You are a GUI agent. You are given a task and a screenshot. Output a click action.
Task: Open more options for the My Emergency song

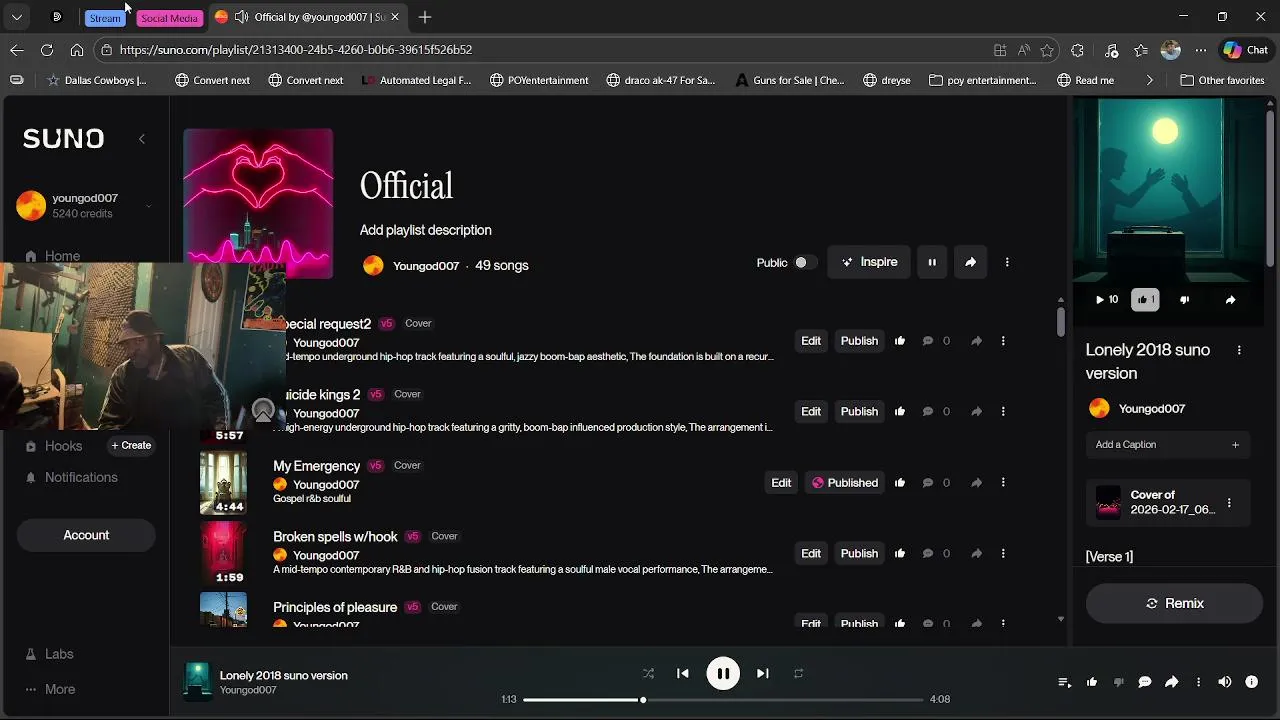pyautogui.click(x=1003, y=483)
